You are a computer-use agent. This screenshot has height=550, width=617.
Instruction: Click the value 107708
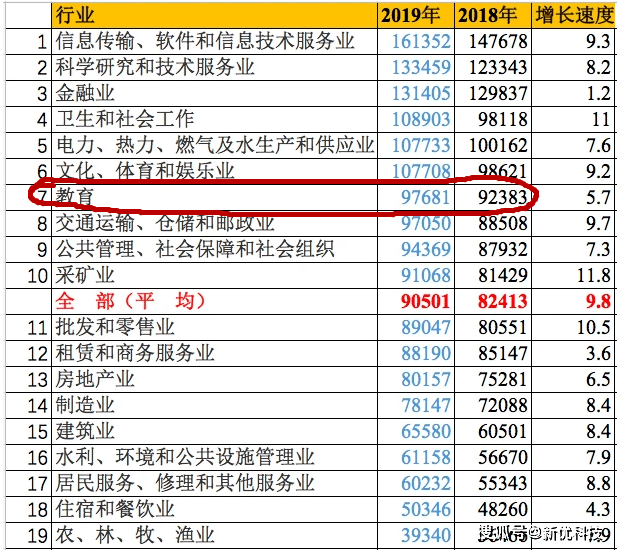(x=421, y=172)
